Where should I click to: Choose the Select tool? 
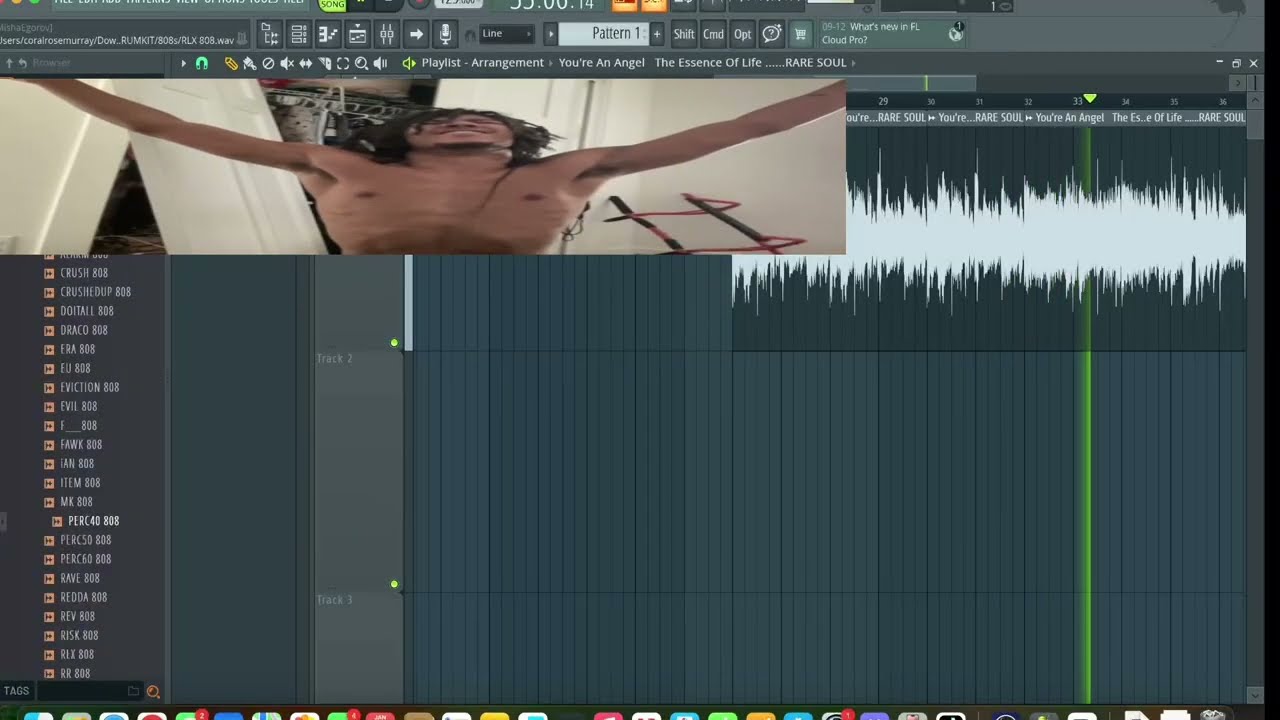pos(343,63)
